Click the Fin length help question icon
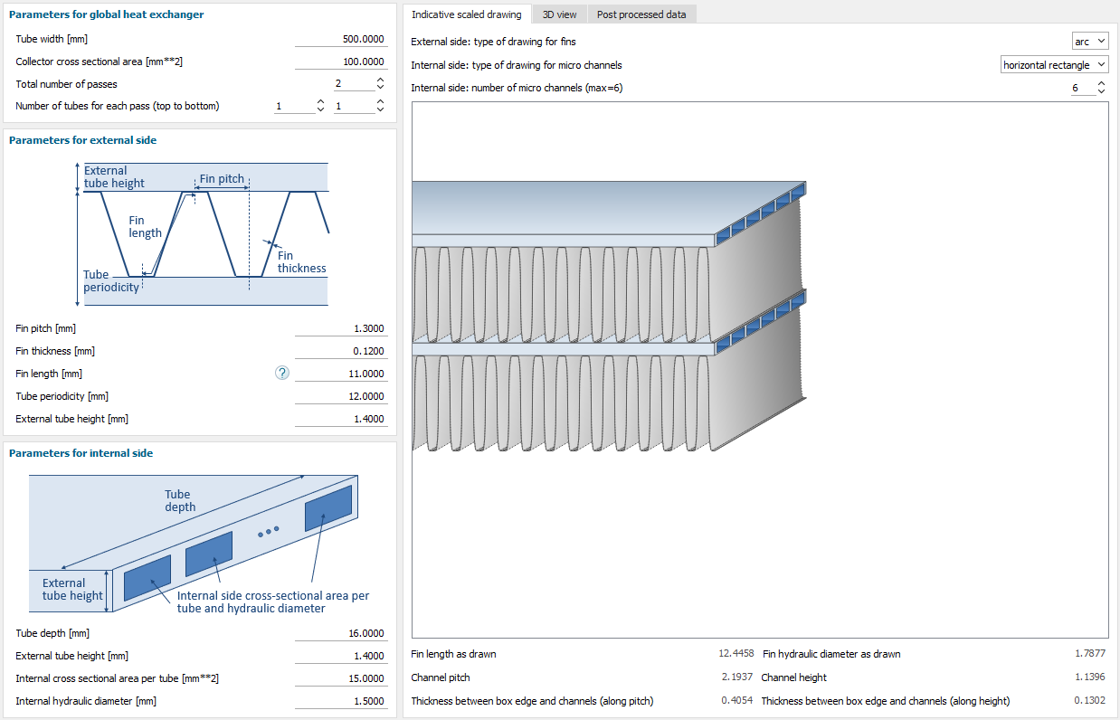 (282, 373)
